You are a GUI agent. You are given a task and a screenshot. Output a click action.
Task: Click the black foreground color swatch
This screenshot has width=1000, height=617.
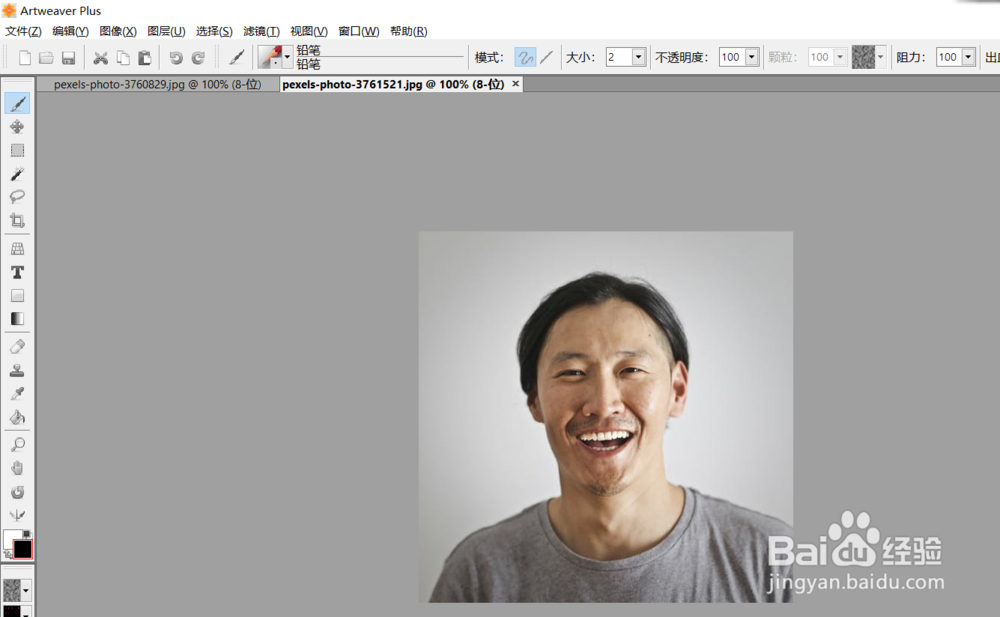tap(22, 549)
